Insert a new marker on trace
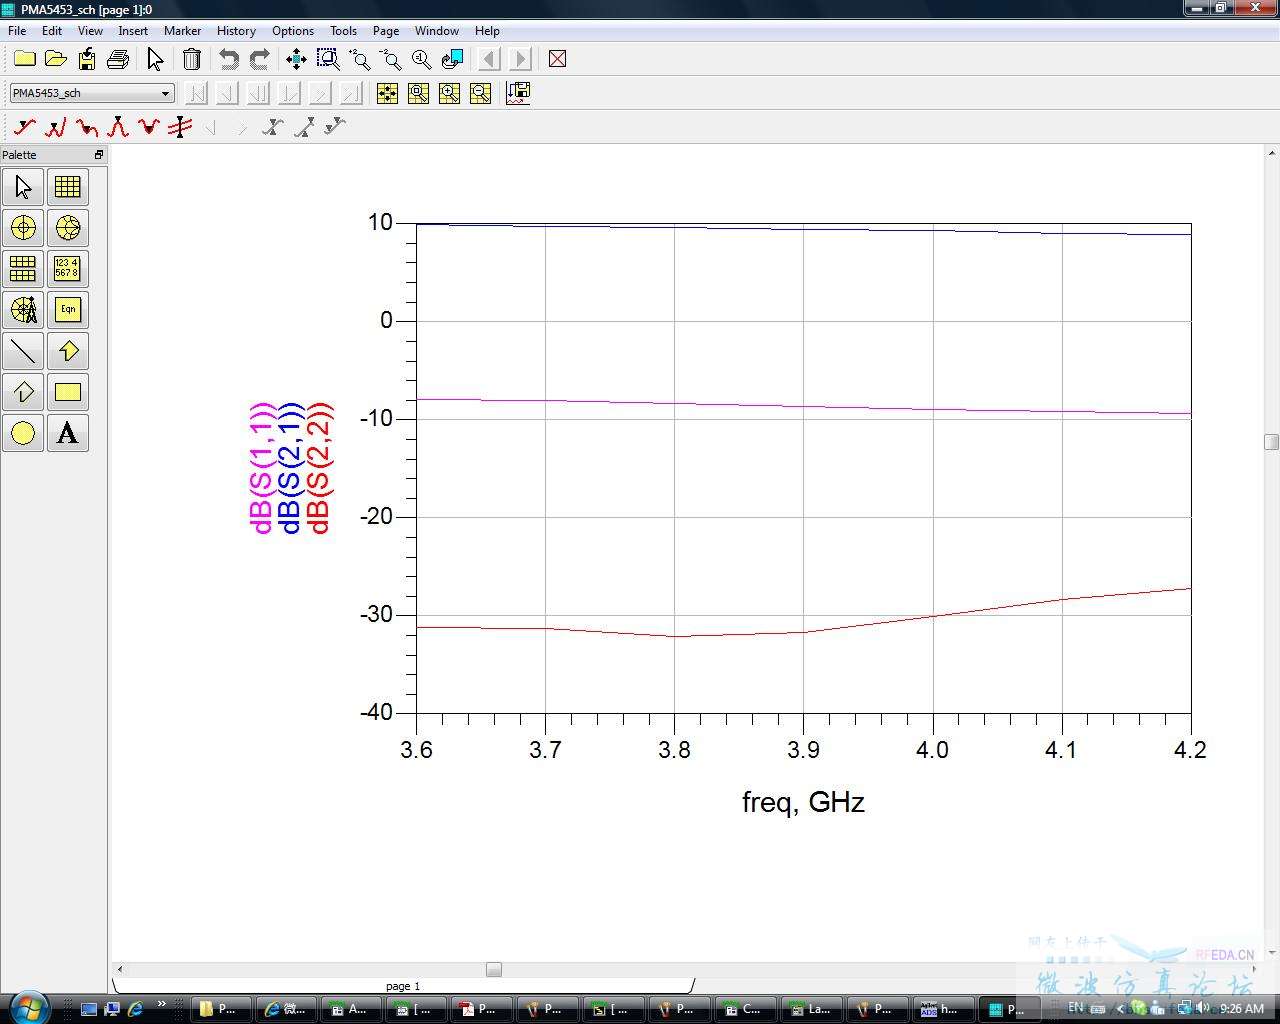This screenshot has width=1280, height=1024. point(25,127)
